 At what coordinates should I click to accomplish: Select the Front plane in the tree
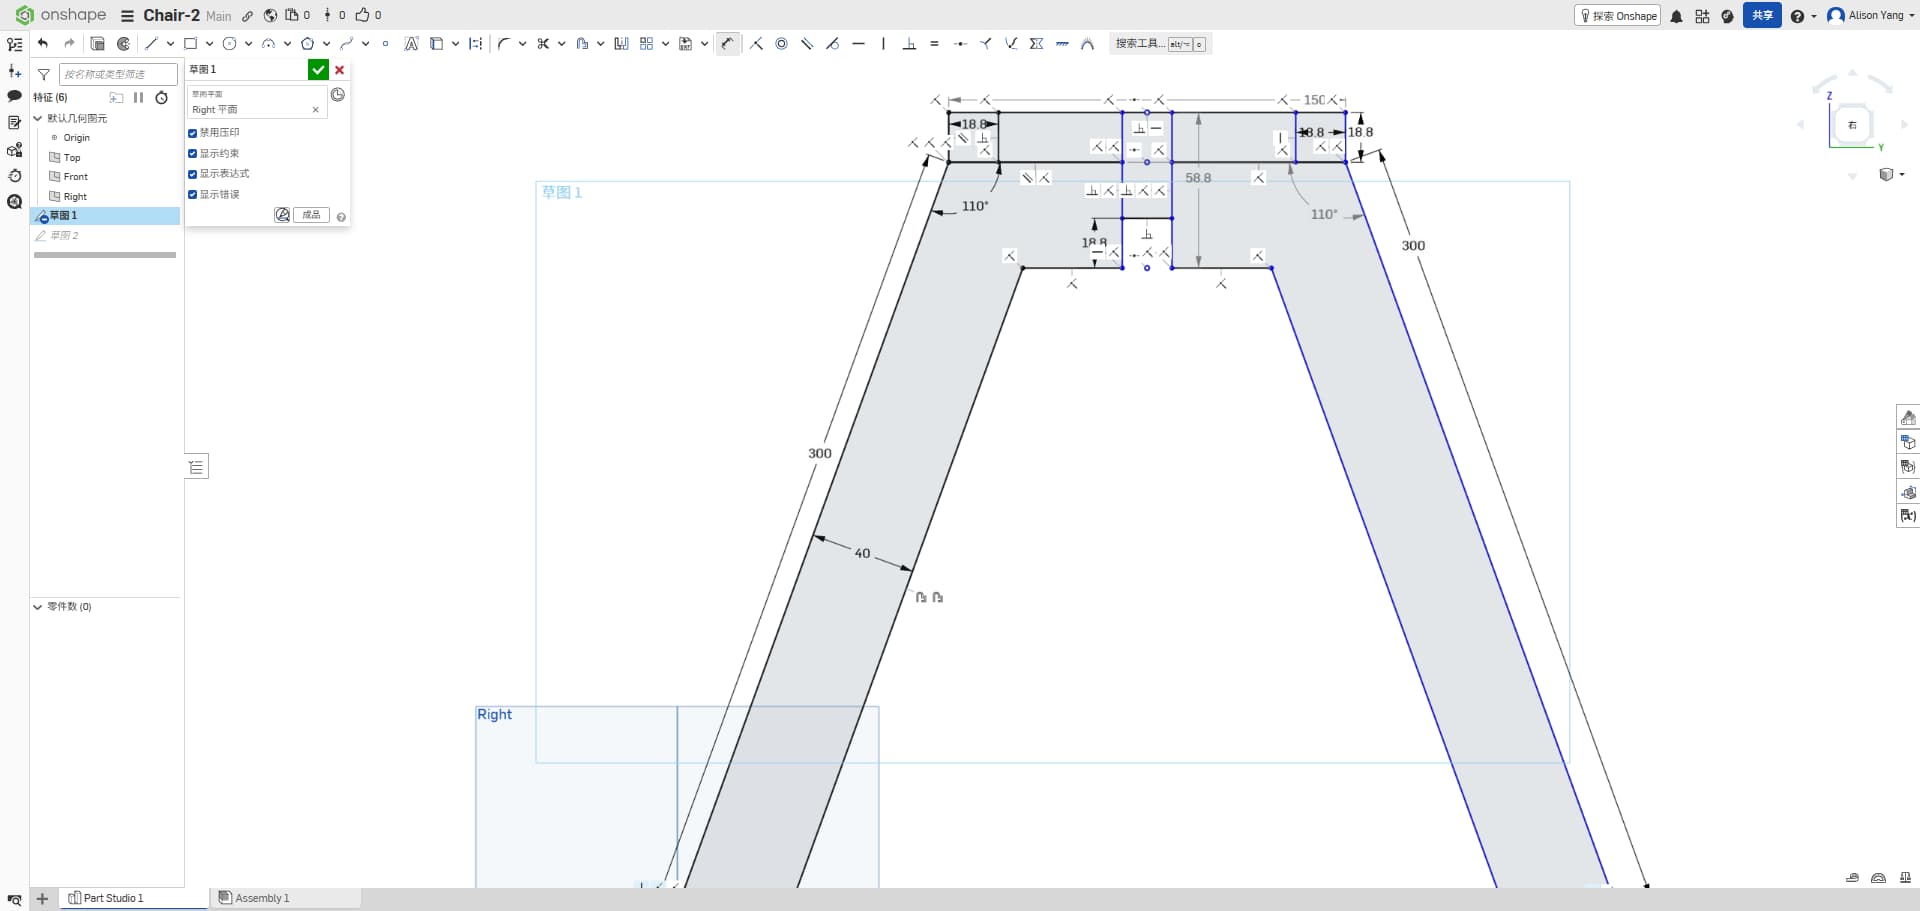tap(75, 177)
